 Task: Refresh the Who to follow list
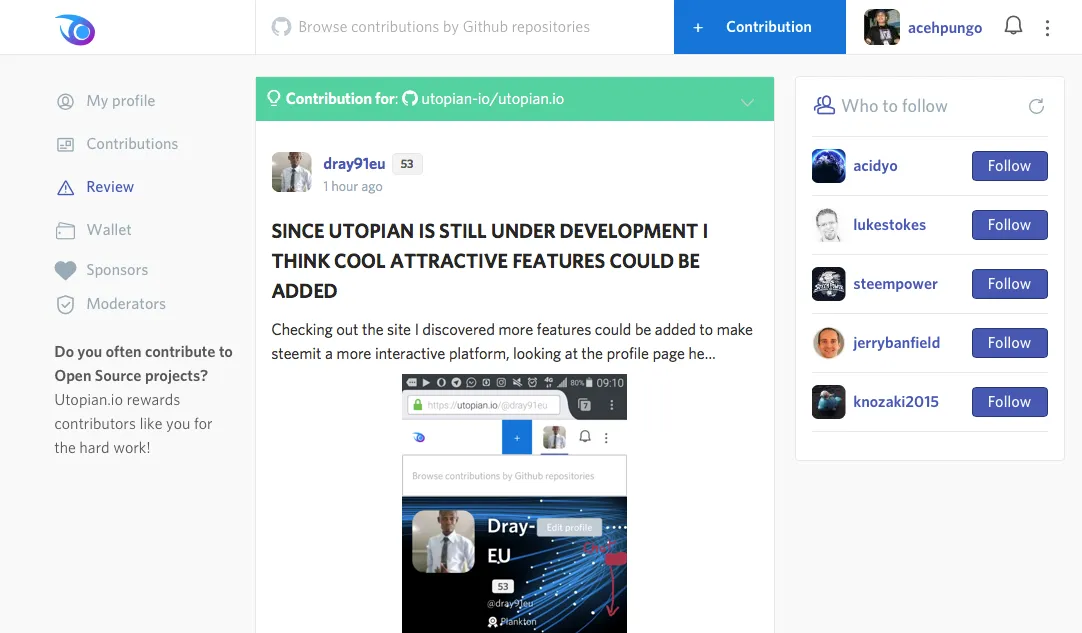[1036, 106]
